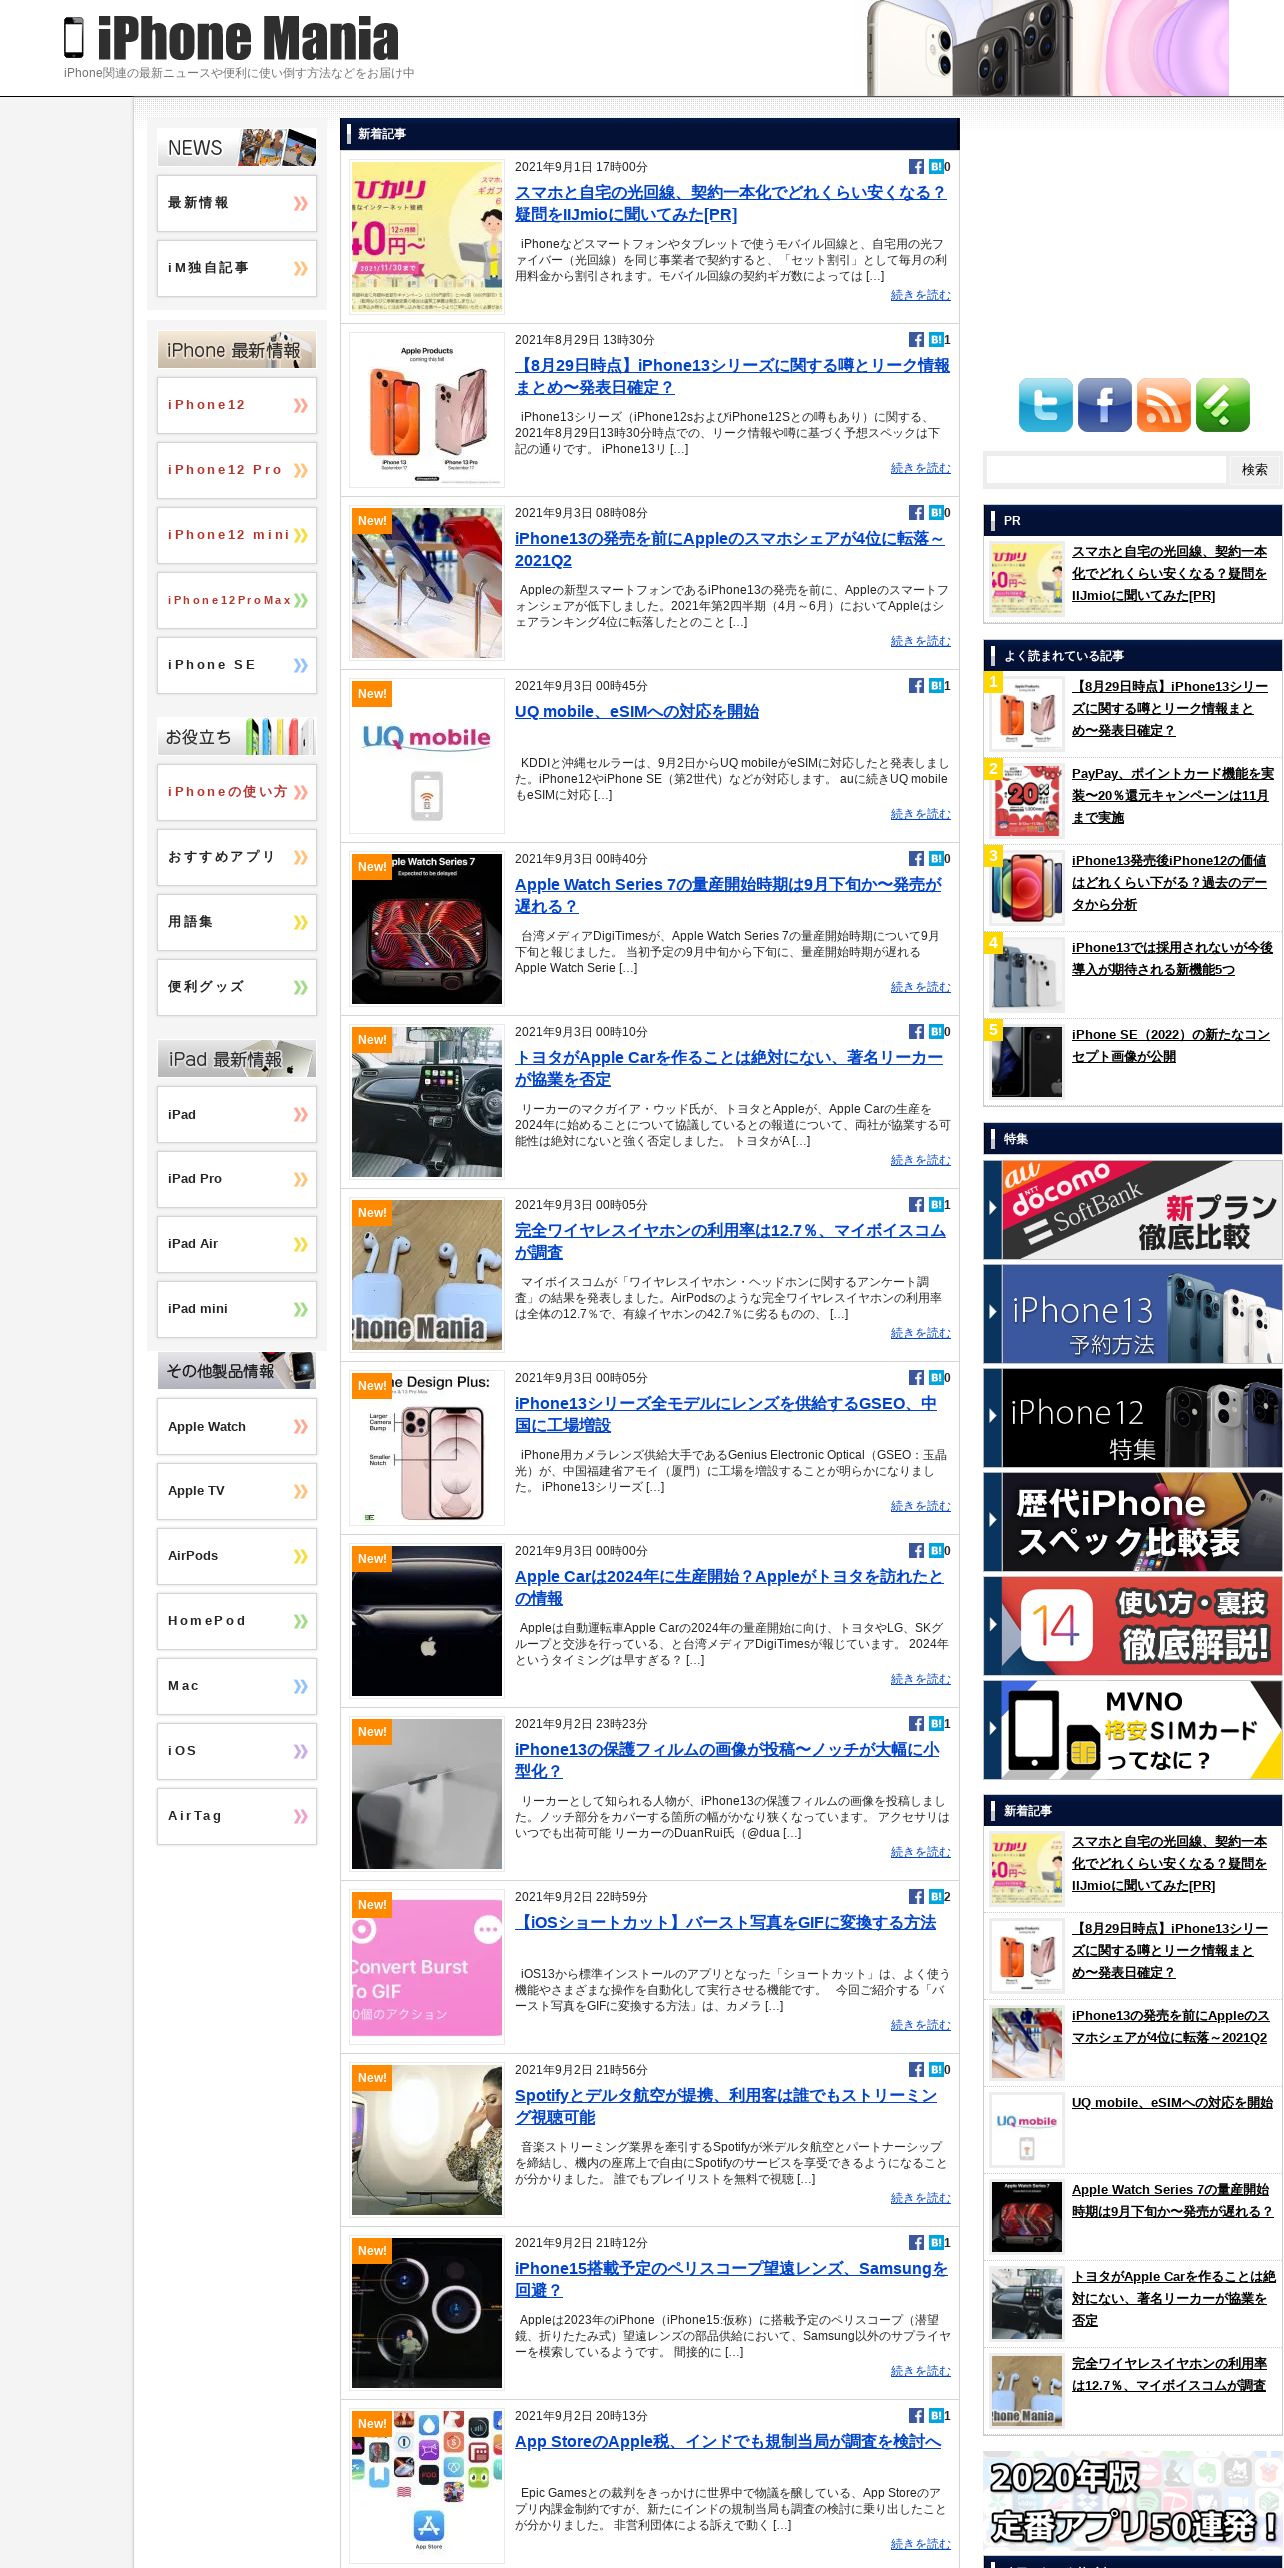
Task: Open the MVNO 格安SIMカード banner
Action: pyautogui.click(x=1133, y=1730)
